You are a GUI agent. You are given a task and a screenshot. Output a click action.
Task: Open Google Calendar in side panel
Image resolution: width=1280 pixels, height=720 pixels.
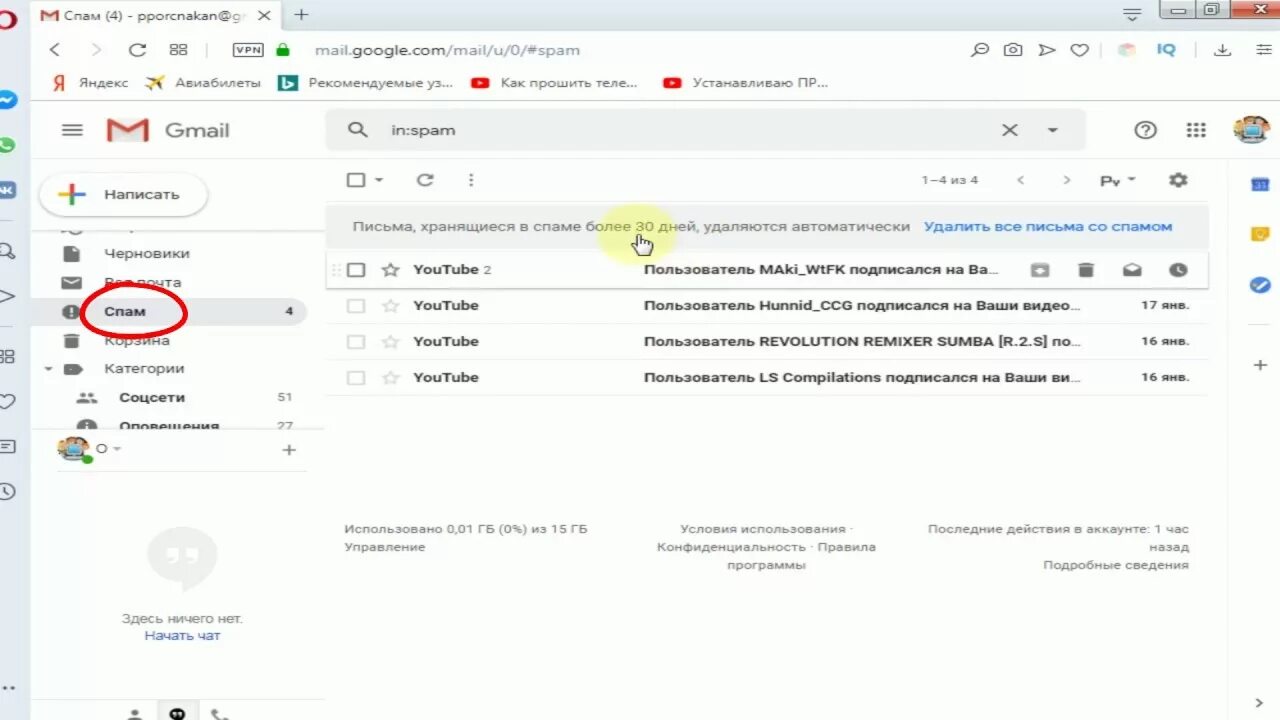(1260, 185)
